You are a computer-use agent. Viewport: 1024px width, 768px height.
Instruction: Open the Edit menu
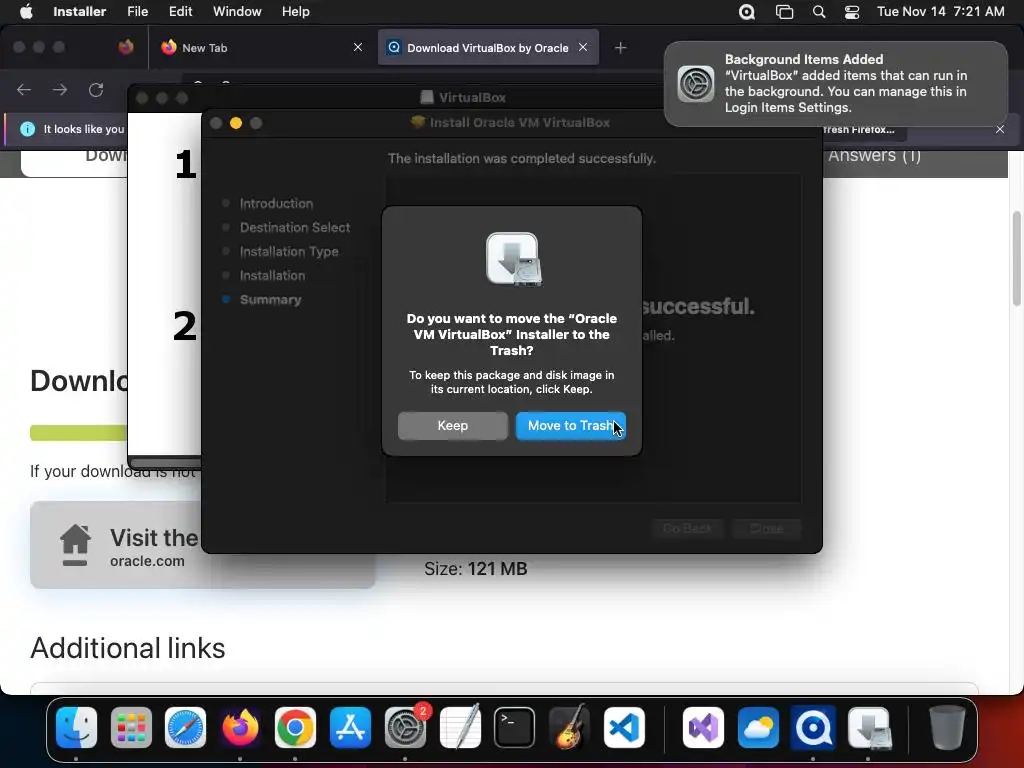pos(180,12)
